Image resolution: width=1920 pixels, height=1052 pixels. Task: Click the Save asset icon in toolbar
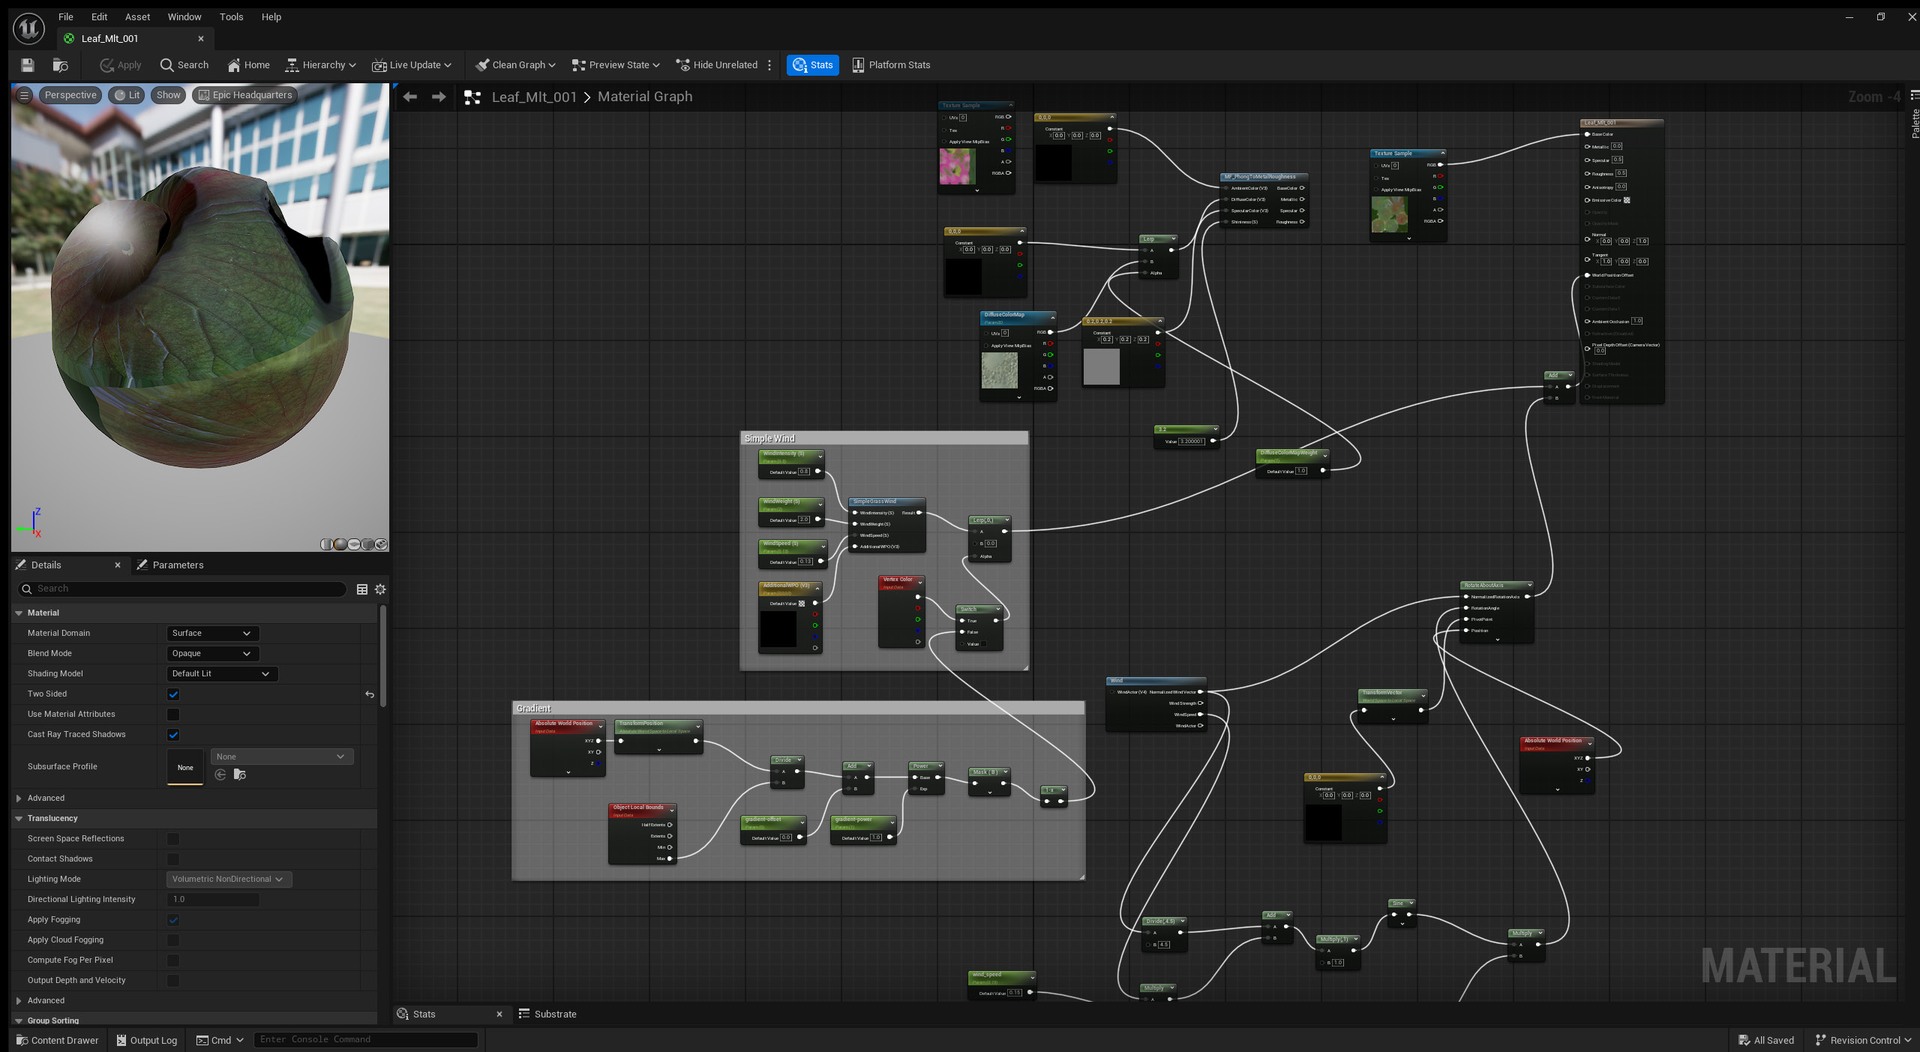coord(27,65)
